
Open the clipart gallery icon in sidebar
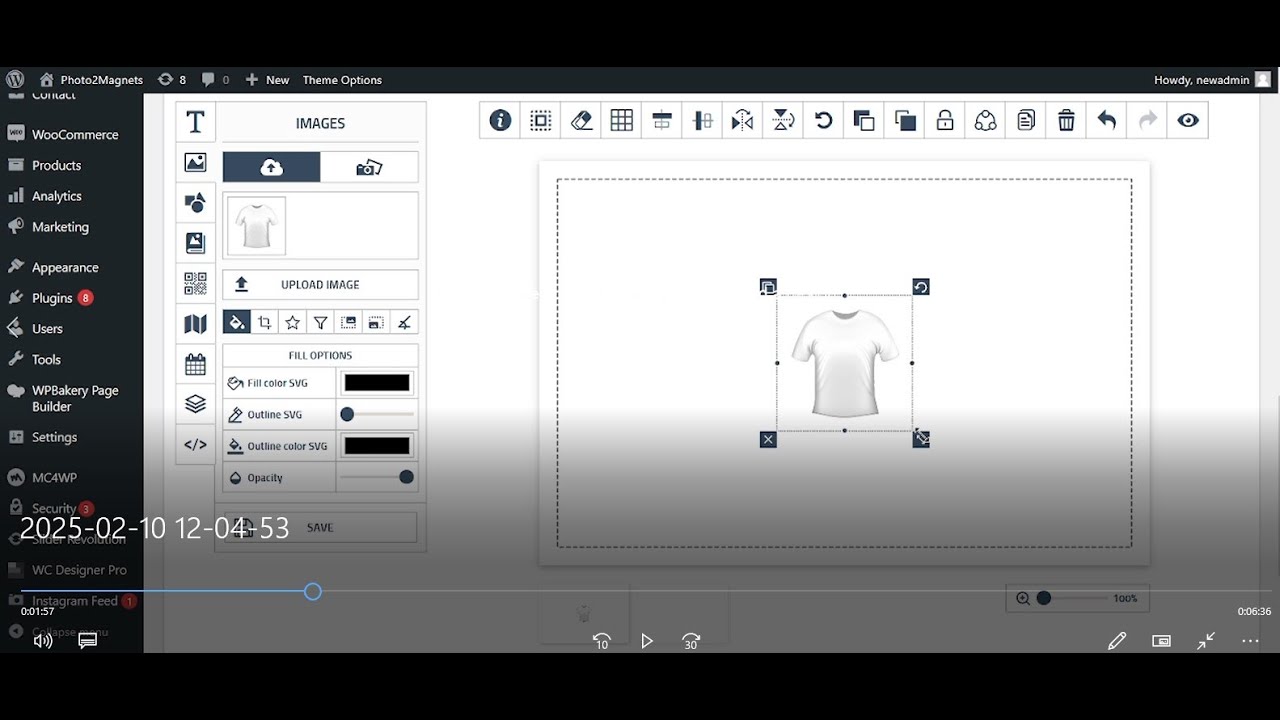pos(195,243)
